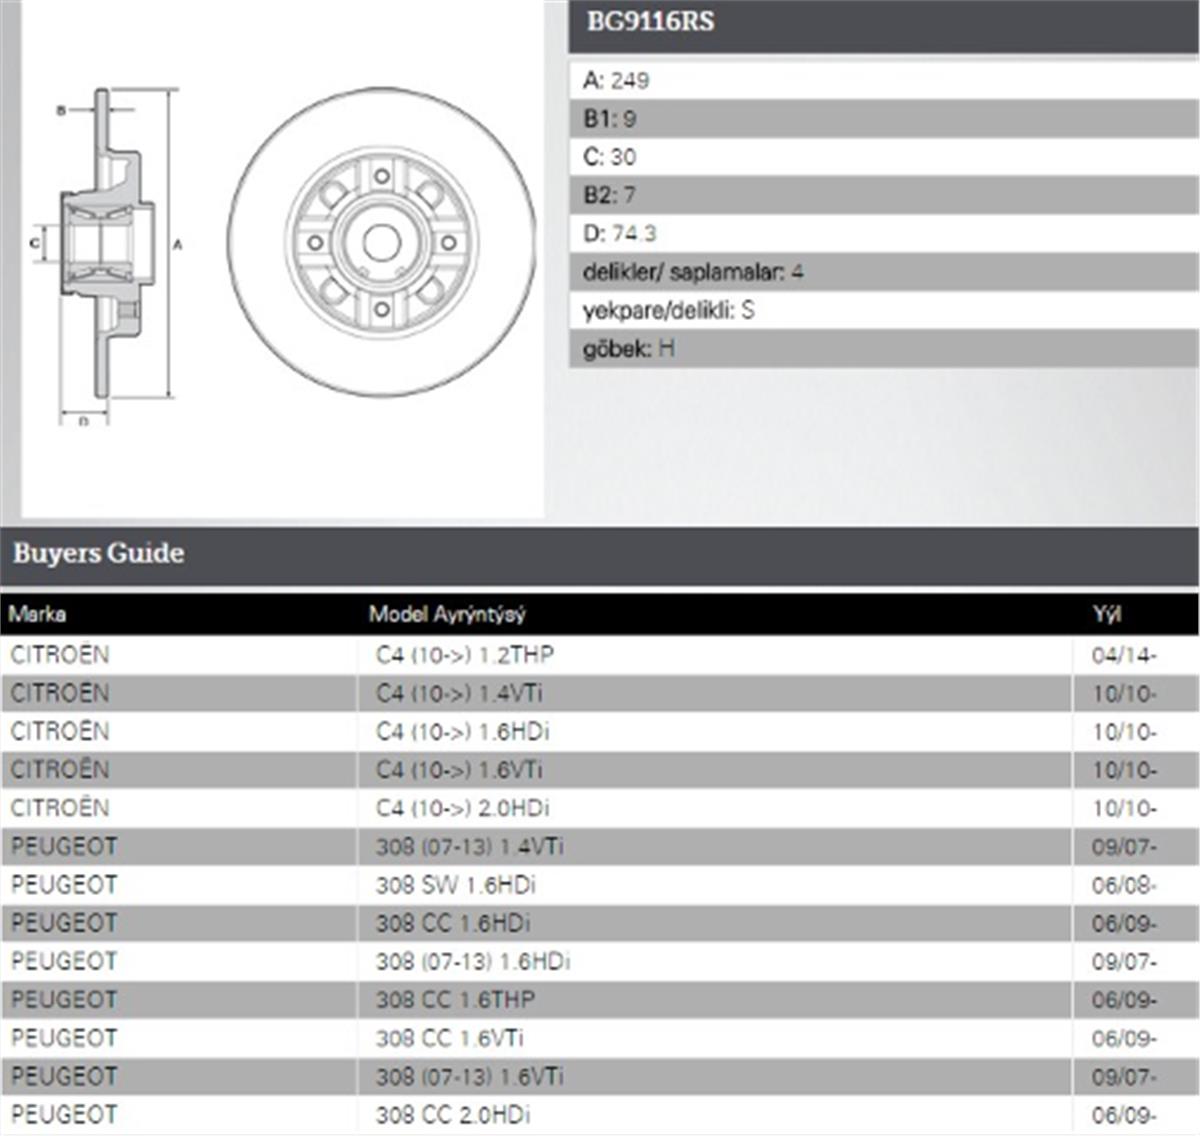Select the C4 (10->) 1.6HDi model cell

point(715,731)
